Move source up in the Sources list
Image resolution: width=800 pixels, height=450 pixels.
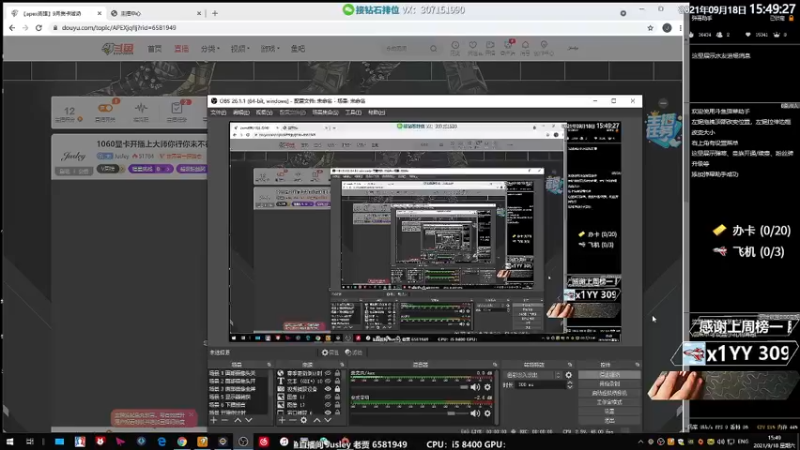pos(316,420)
